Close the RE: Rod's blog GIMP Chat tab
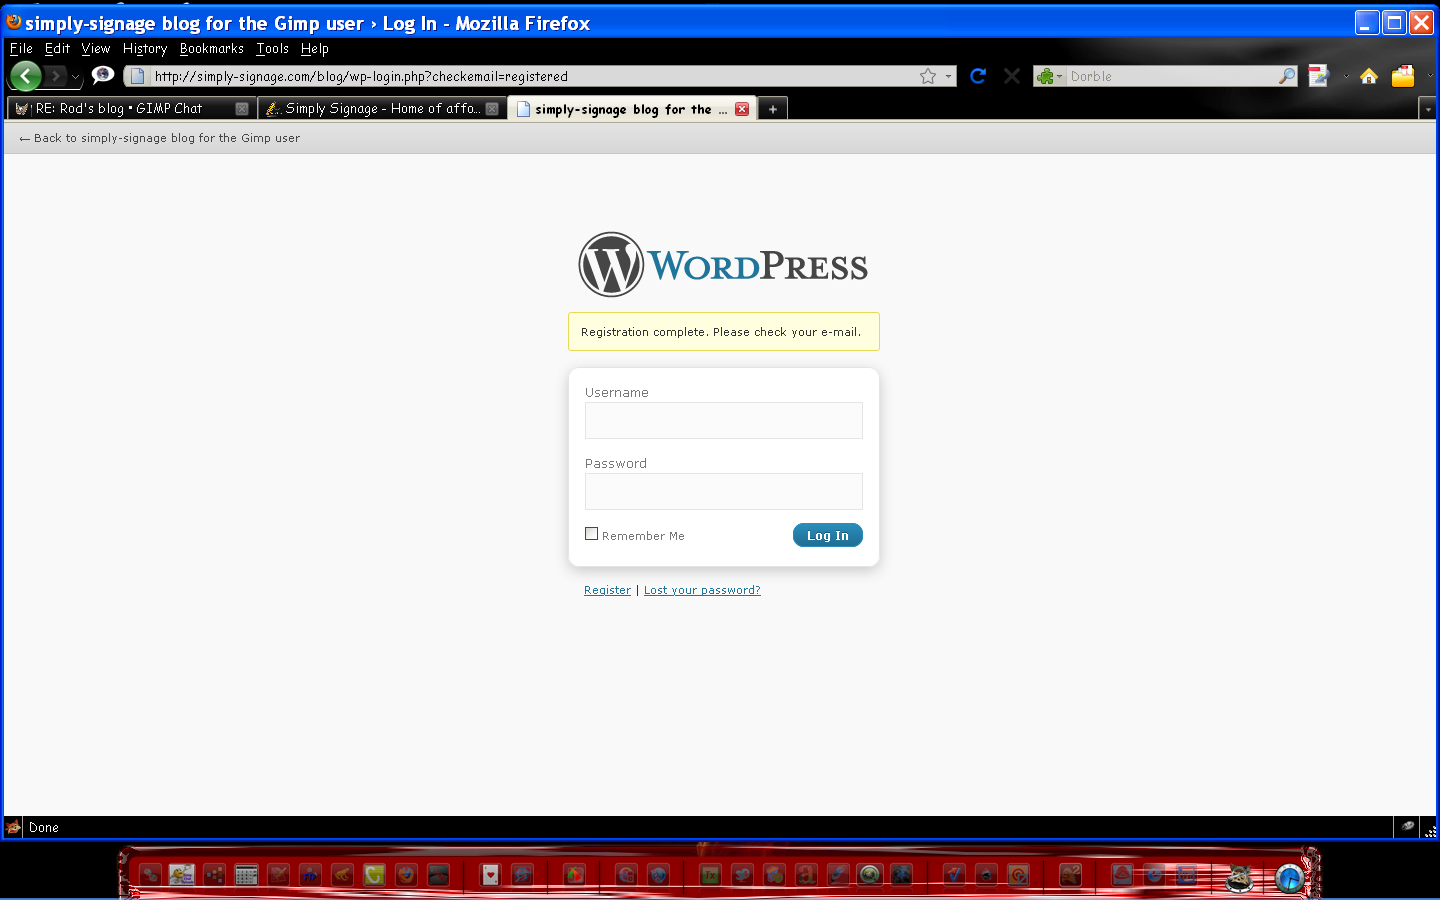1440x900 pixels. point(241,109)
